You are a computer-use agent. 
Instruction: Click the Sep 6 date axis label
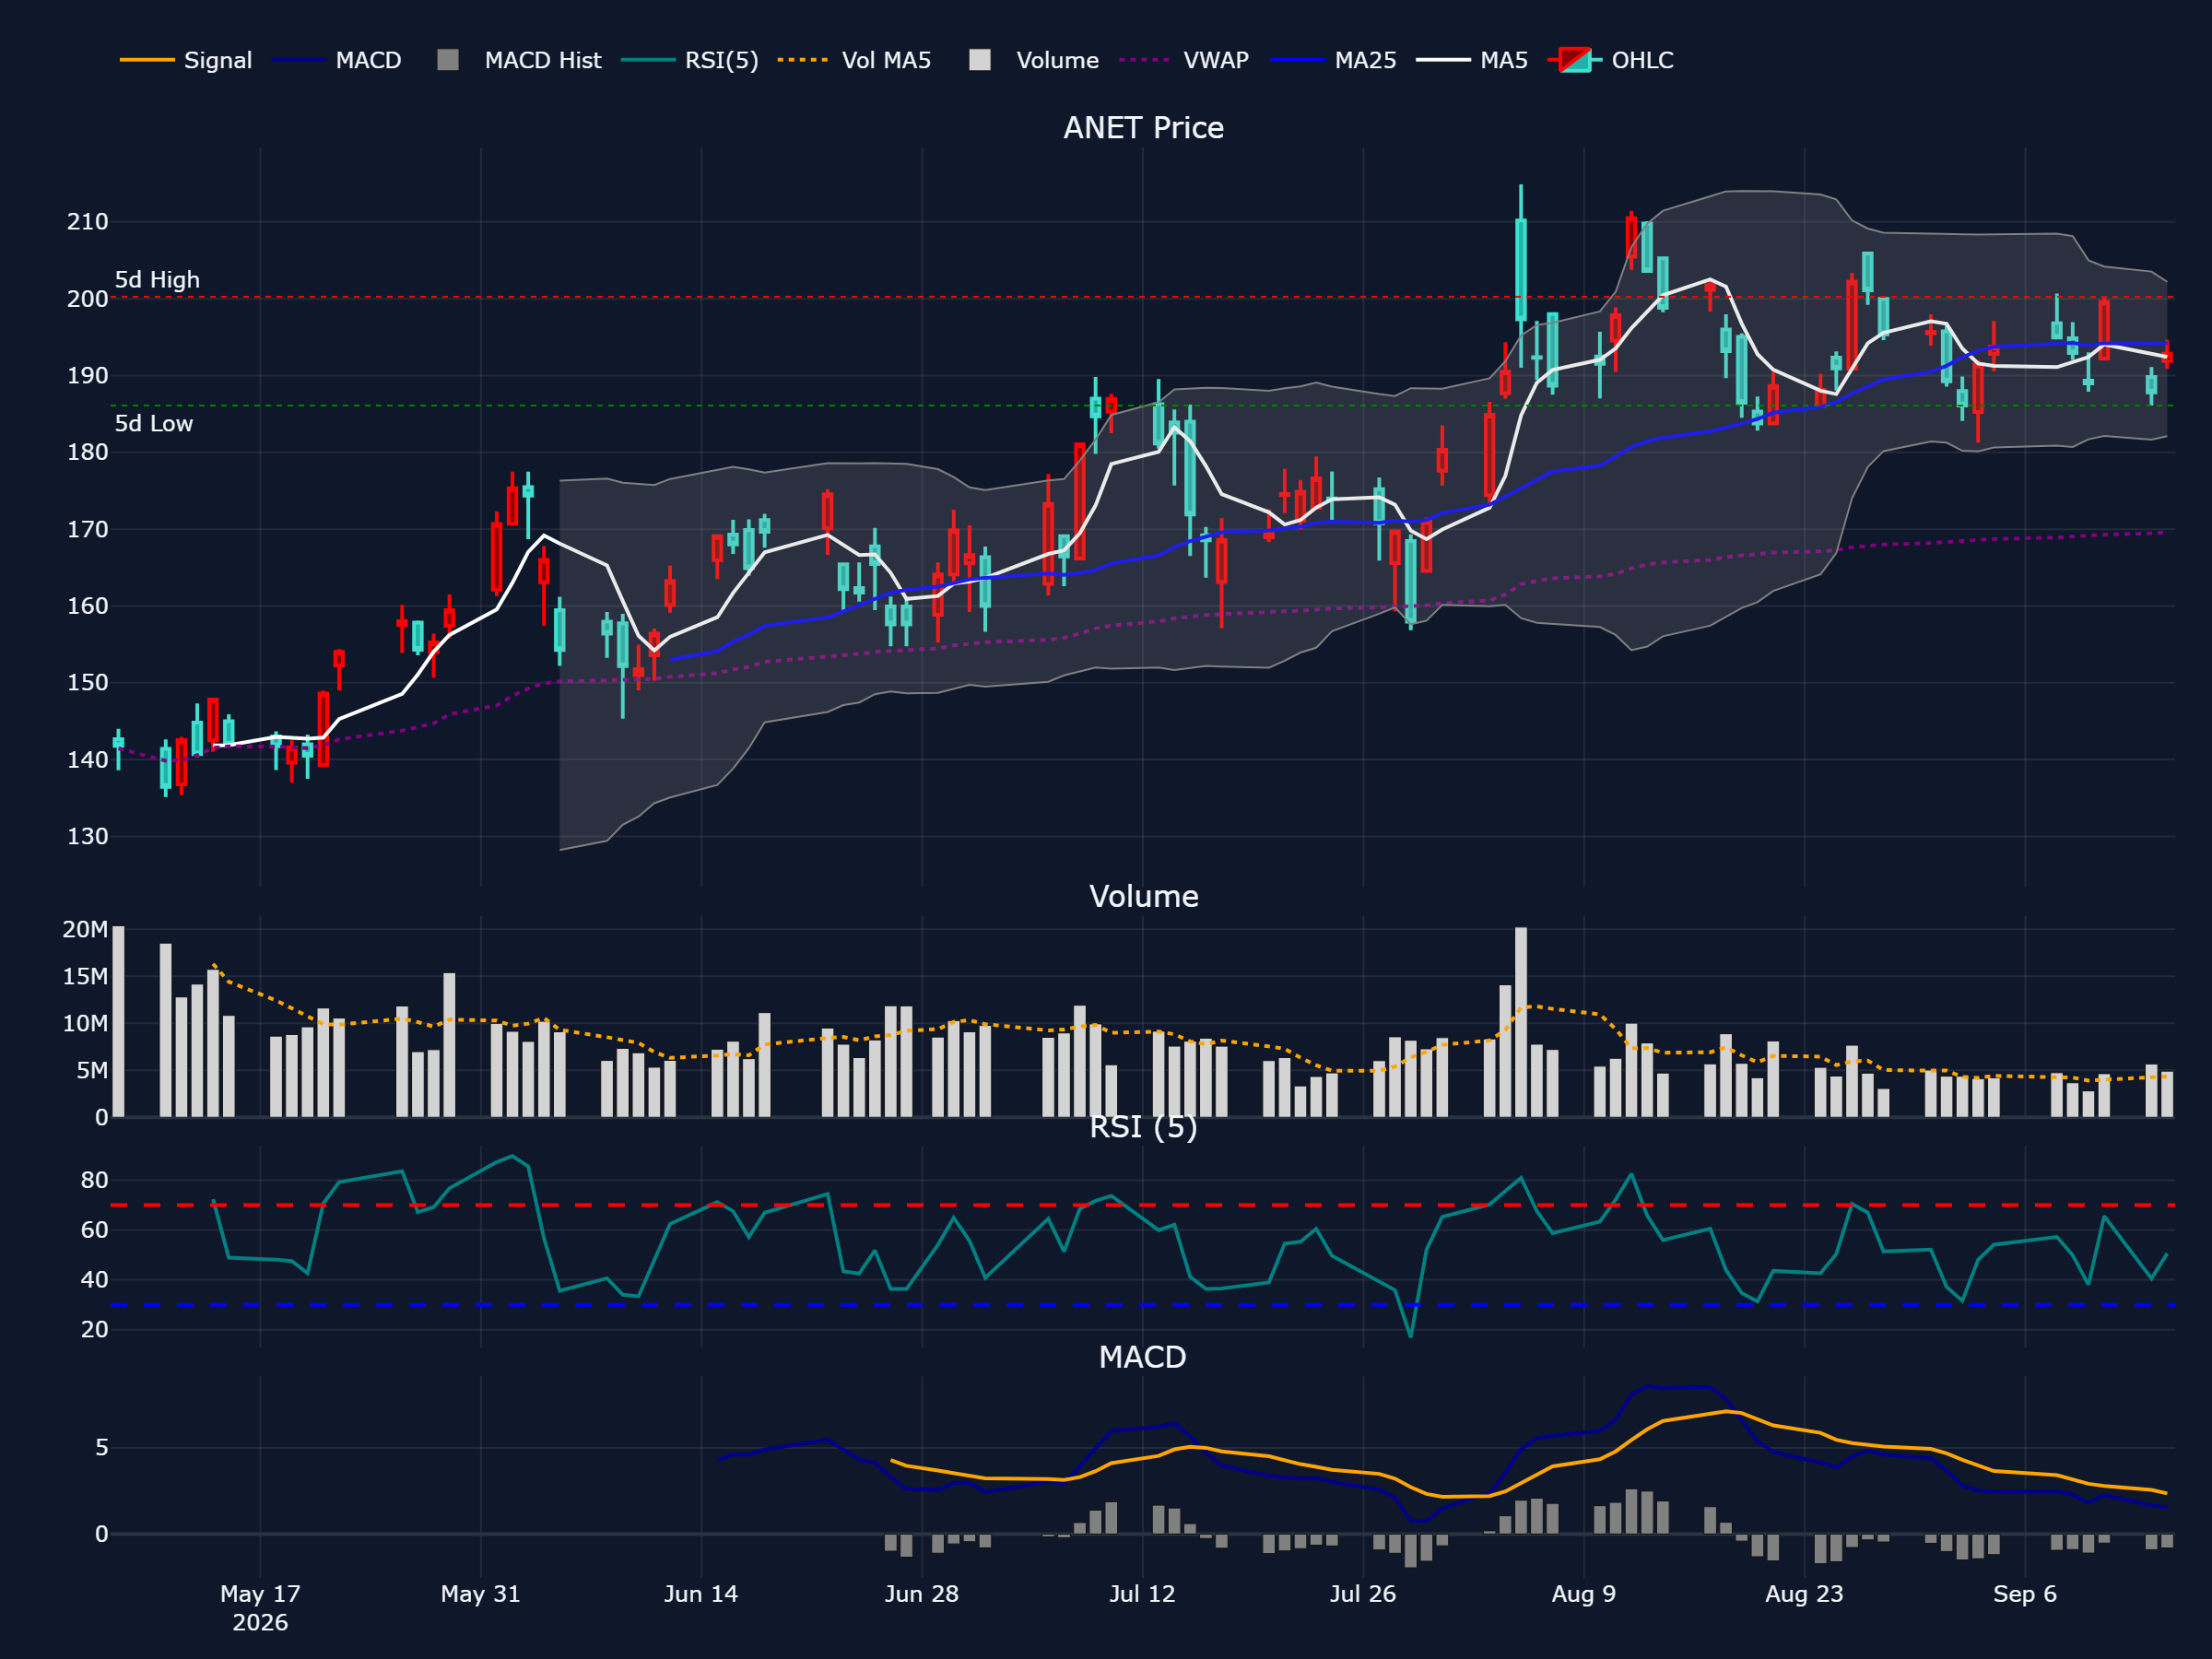2025,1594
